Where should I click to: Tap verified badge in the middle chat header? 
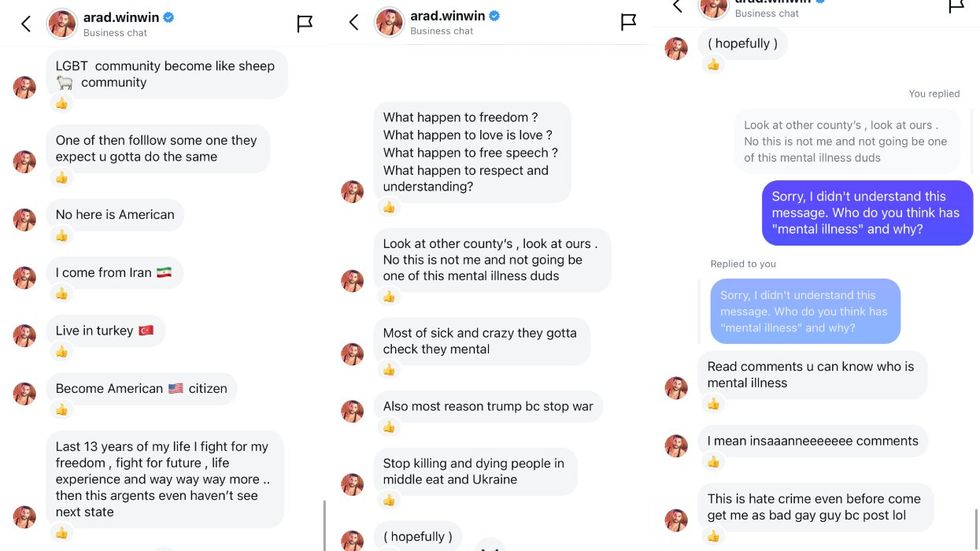tap(494, 16)
